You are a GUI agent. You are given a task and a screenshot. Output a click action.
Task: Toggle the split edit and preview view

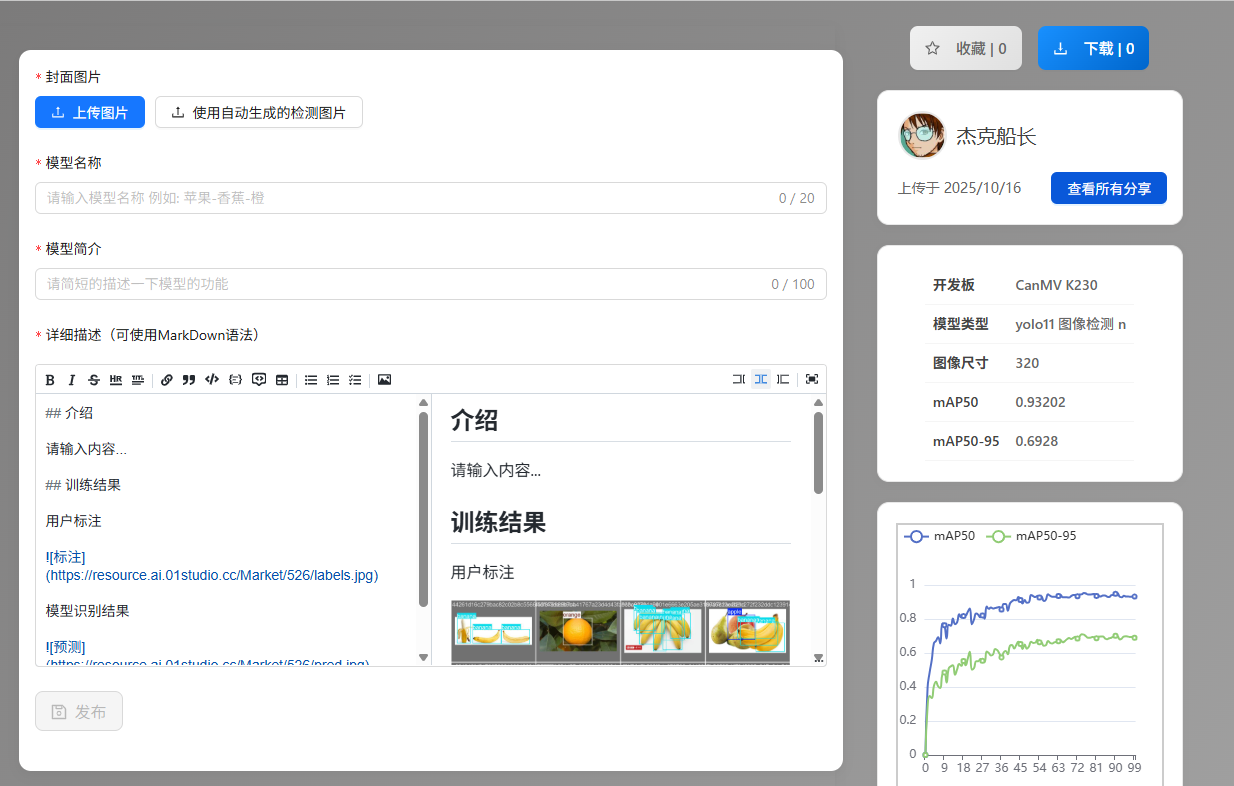tap(761, 379)
